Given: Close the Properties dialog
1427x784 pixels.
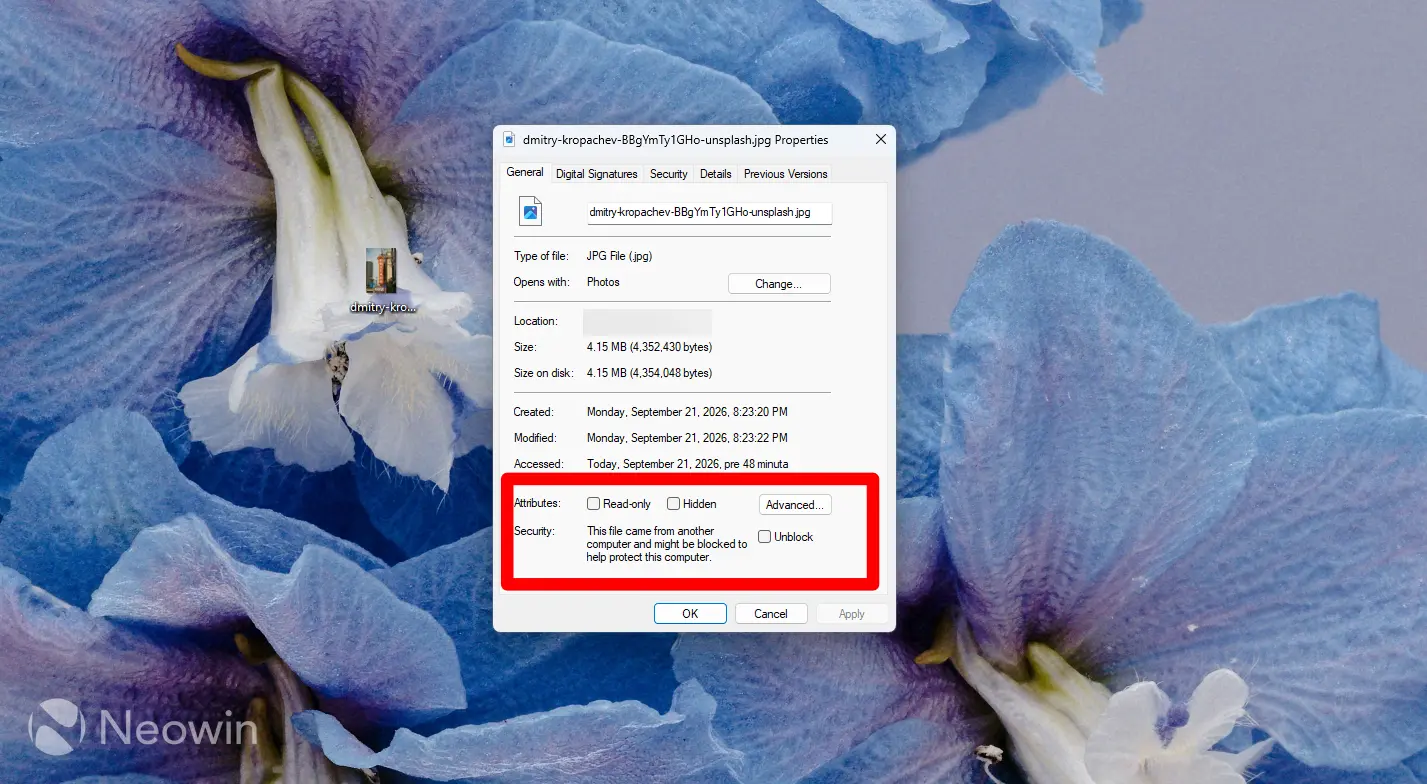Looking at the screenshot, I should [x=881, y=140].
